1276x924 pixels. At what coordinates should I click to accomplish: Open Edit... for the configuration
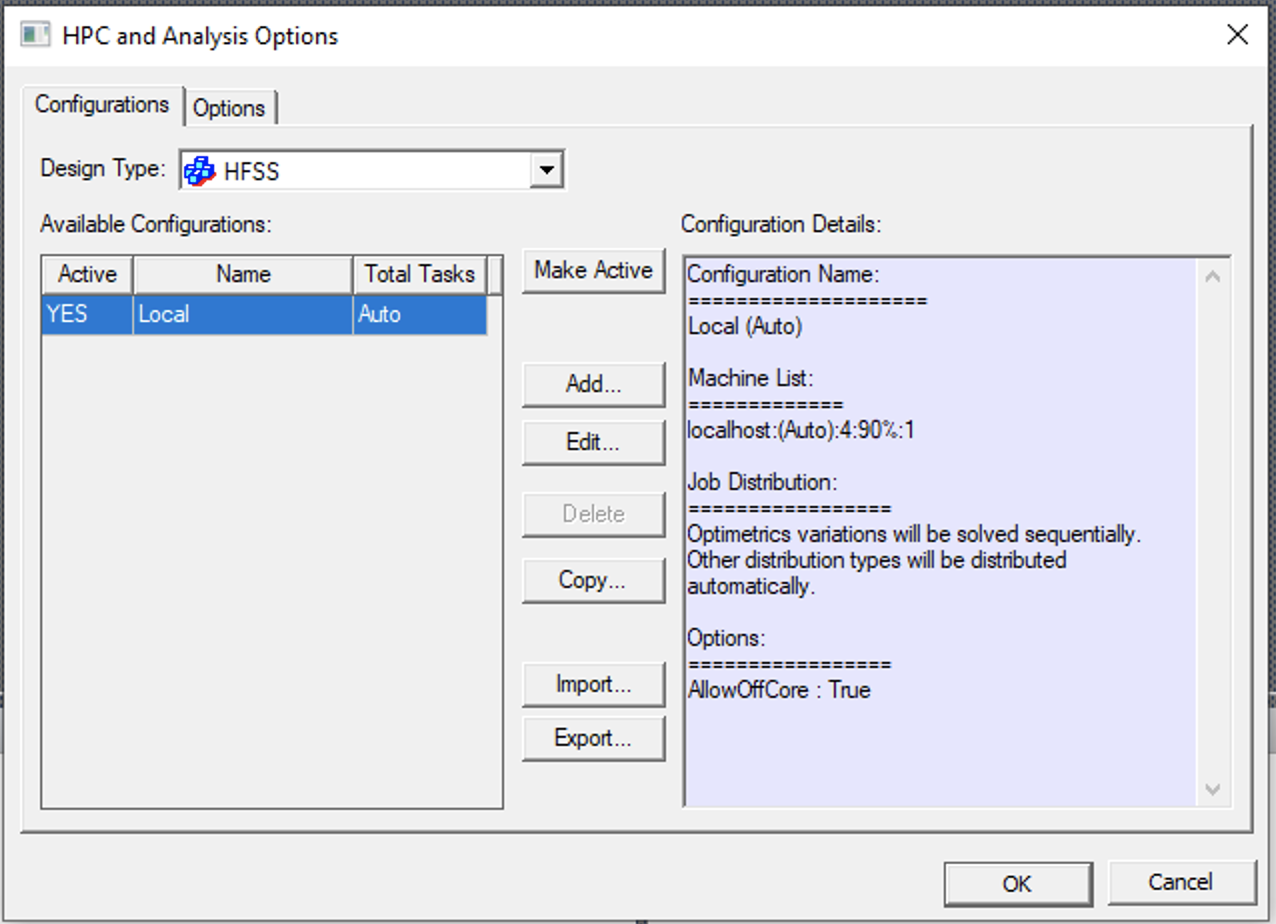[x=593, y=442]
